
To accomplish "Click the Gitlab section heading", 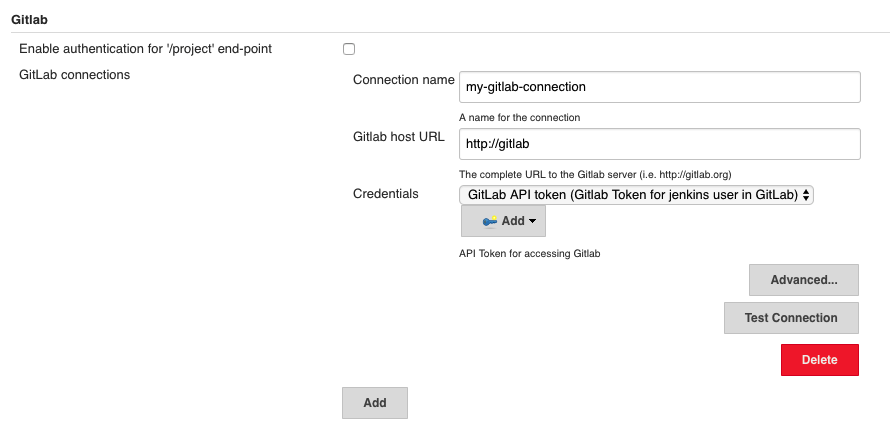I will pyautogui.click(x=29, y=19).
